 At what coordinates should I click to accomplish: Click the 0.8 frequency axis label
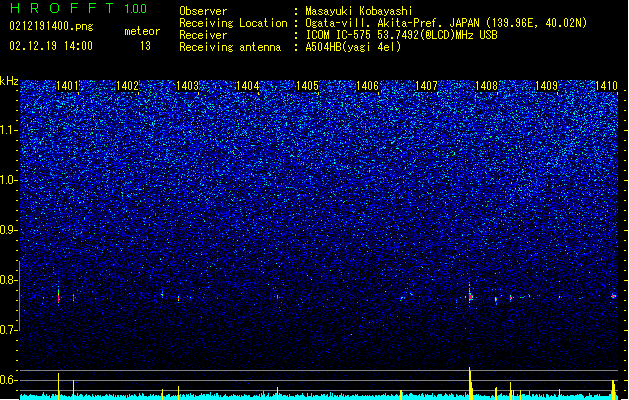(x=9, y=280)
